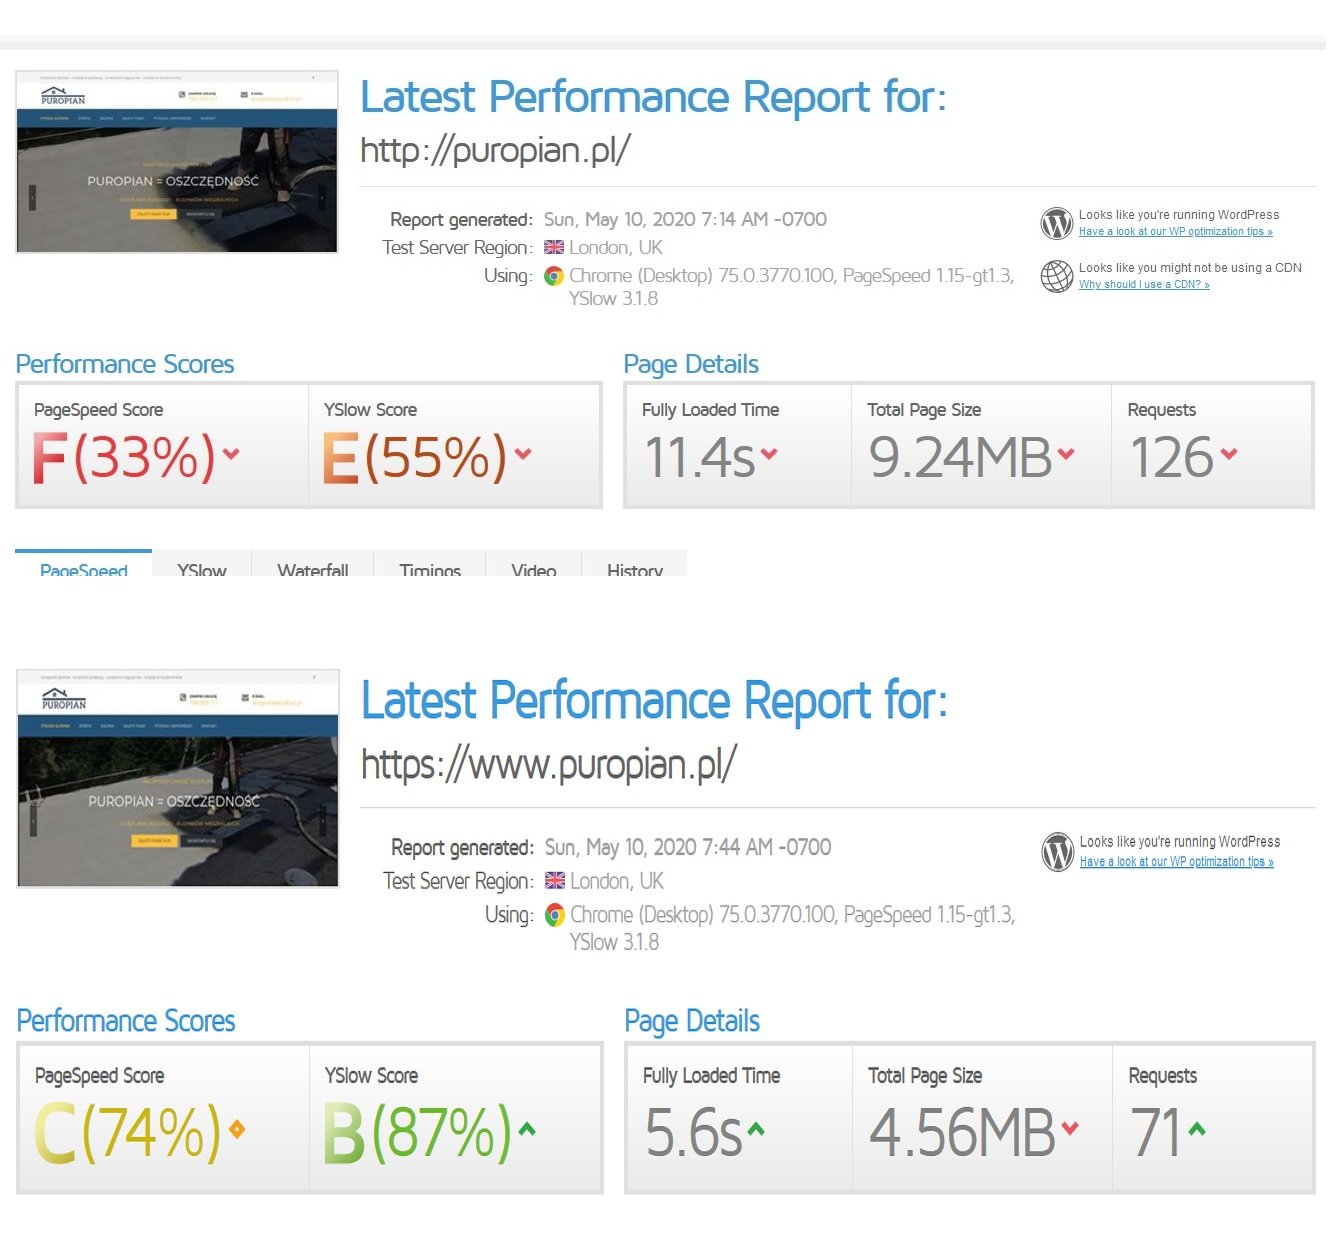Viewport: 1327px width, 1240px height.
Task: Click the Chrome icon in second report
Action: tap(555, 915)
